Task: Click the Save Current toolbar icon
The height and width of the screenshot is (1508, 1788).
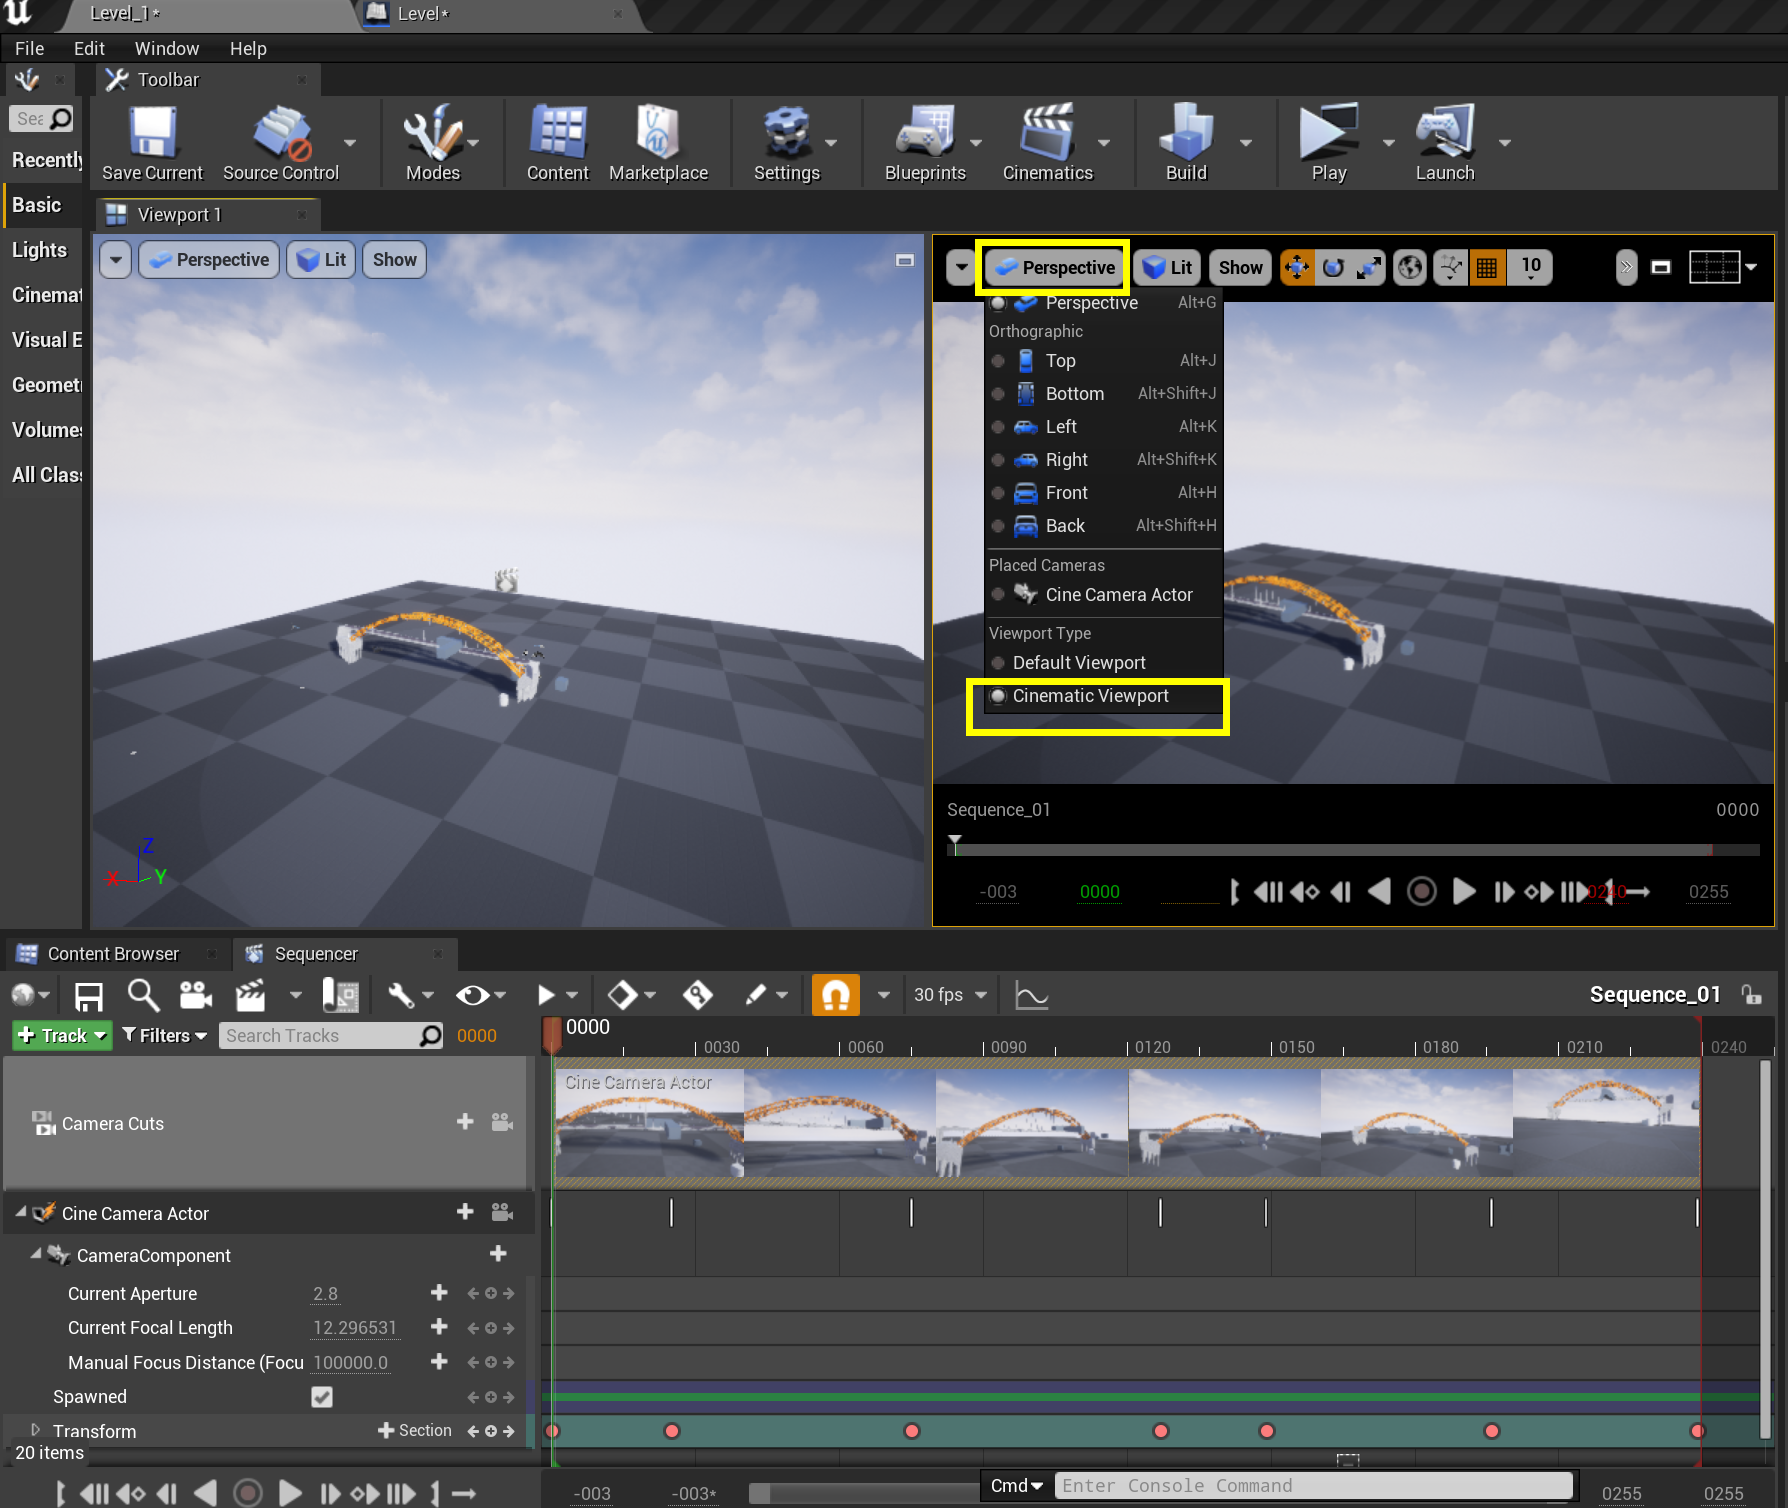Action: tap(152, 143)
